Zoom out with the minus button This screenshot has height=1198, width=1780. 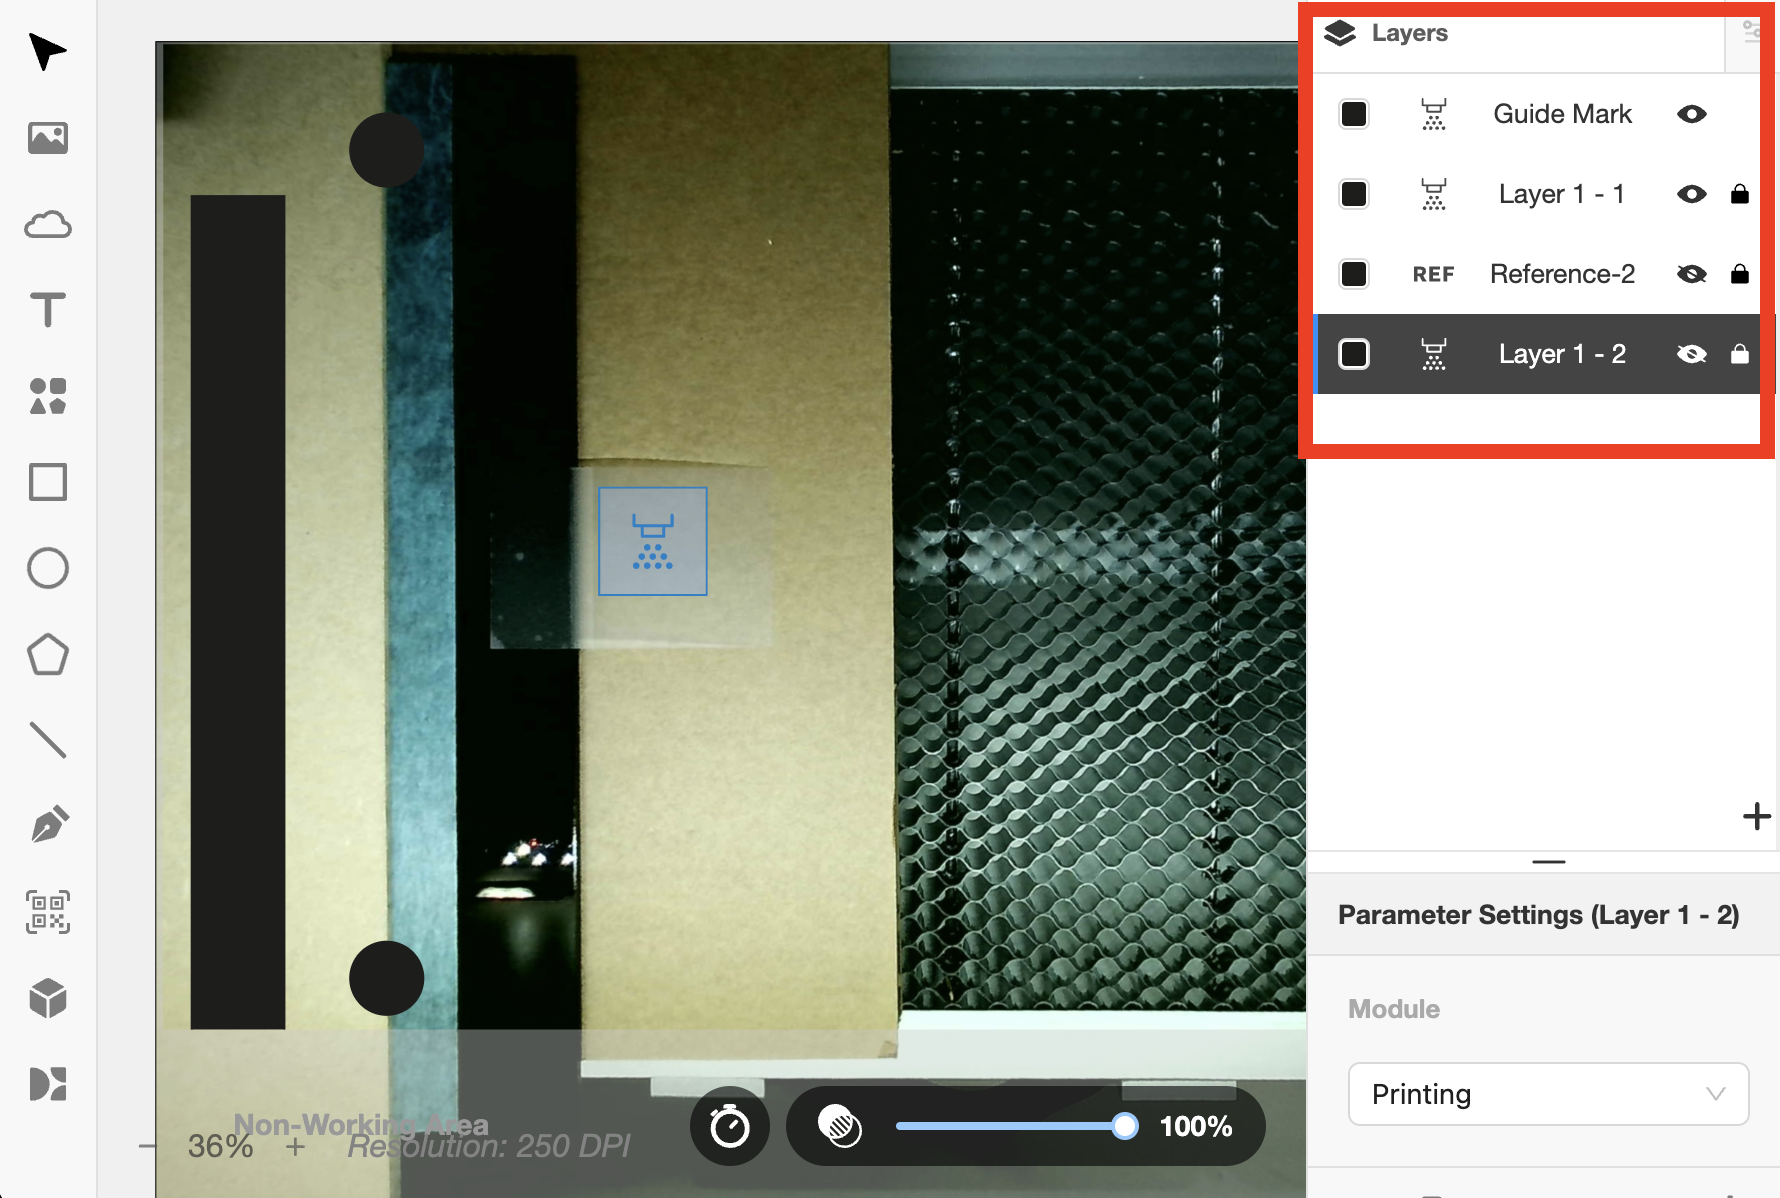(147, 1146)
